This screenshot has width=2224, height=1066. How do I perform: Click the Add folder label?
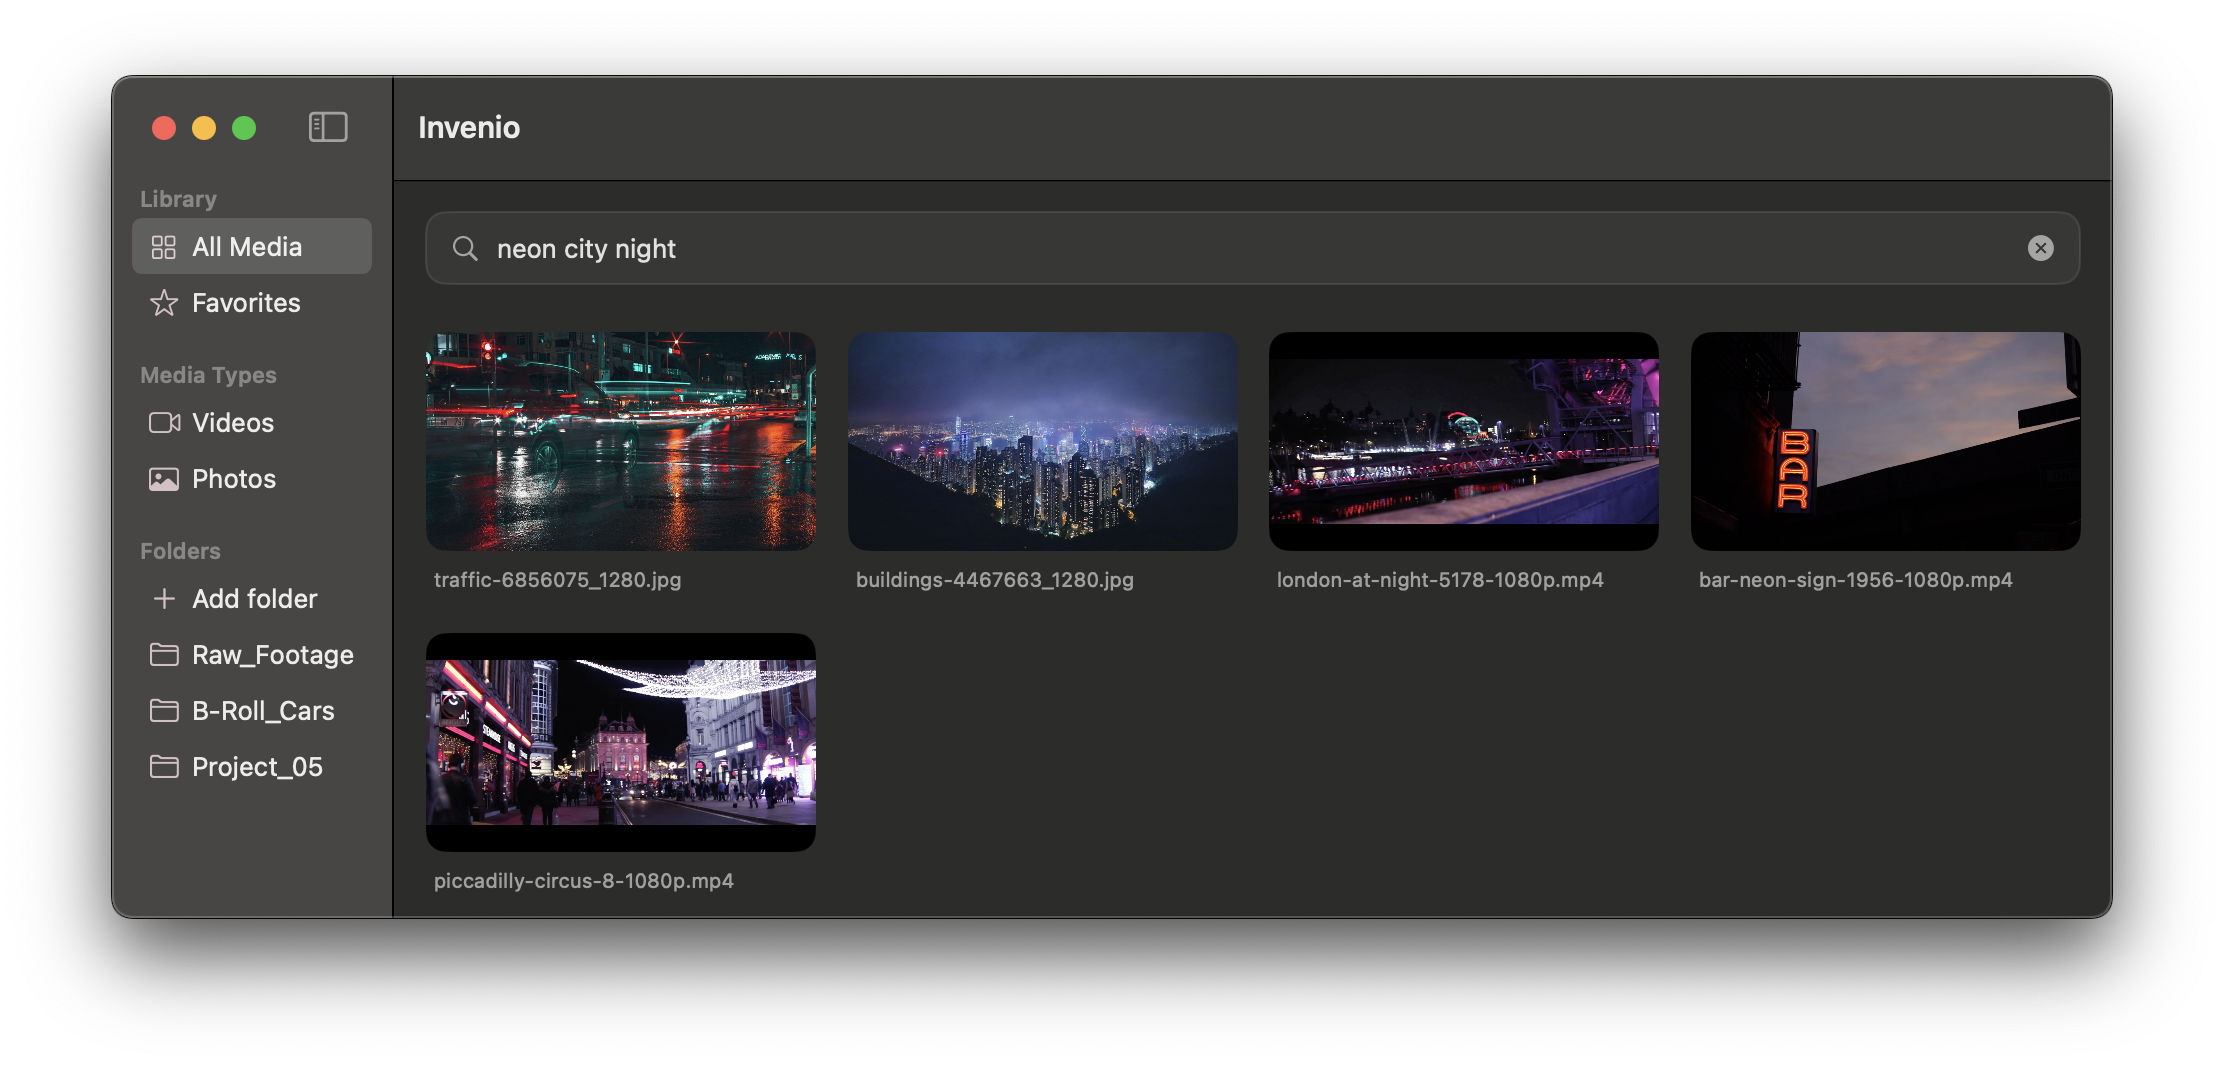(255, 599)
